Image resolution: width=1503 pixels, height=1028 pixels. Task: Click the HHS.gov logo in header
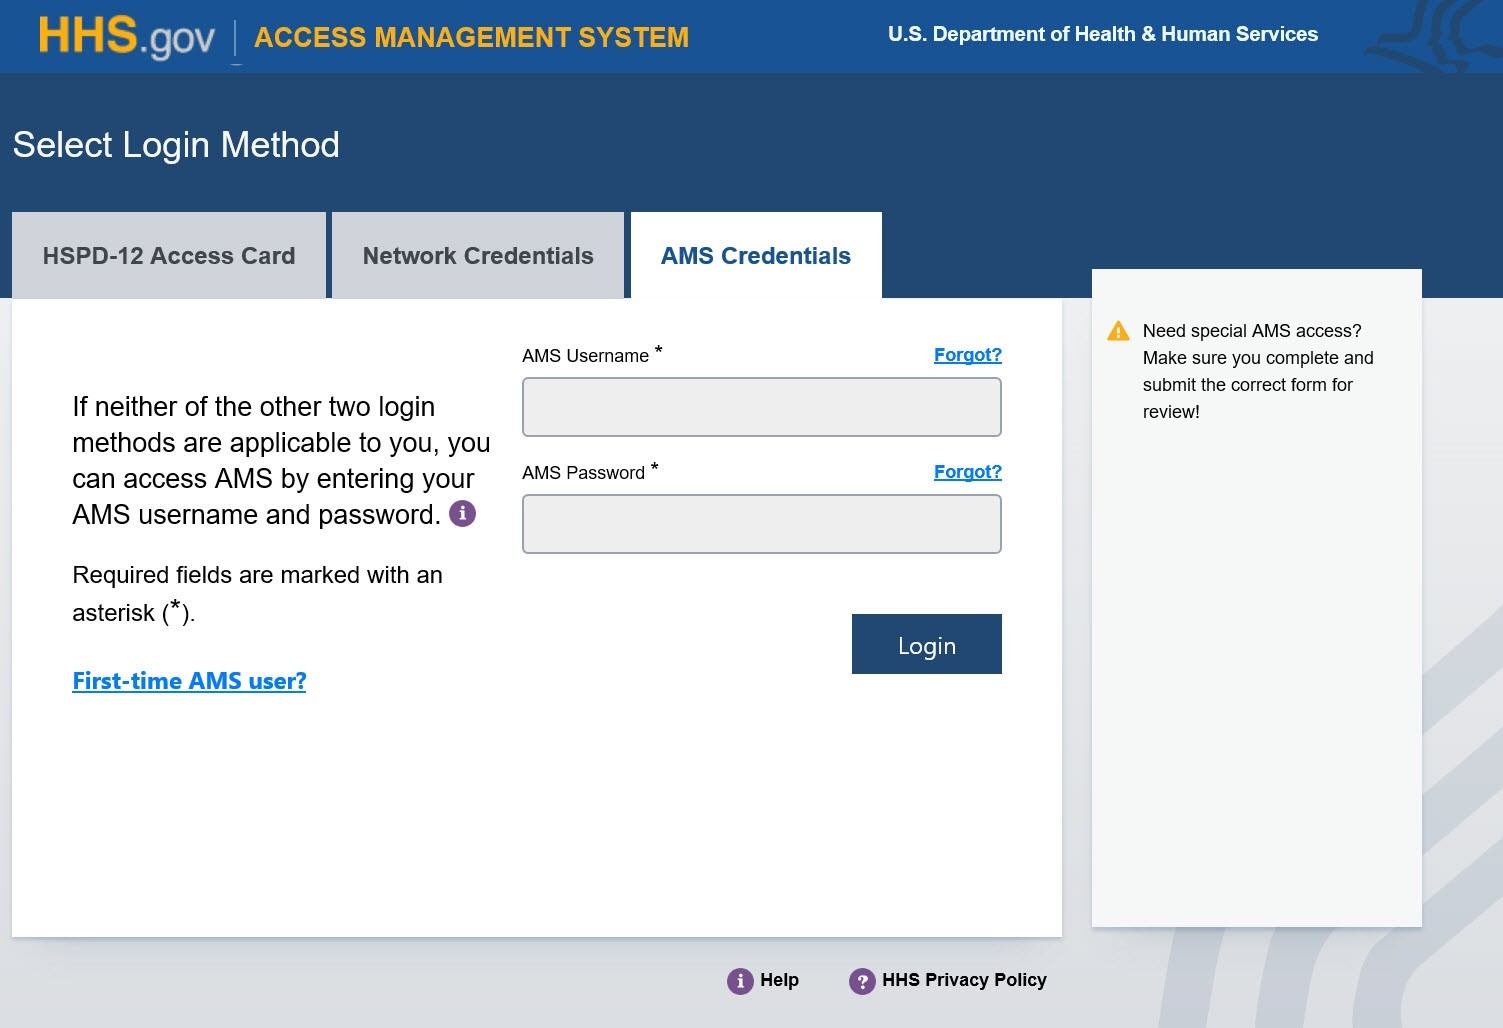tap(126, 36)
